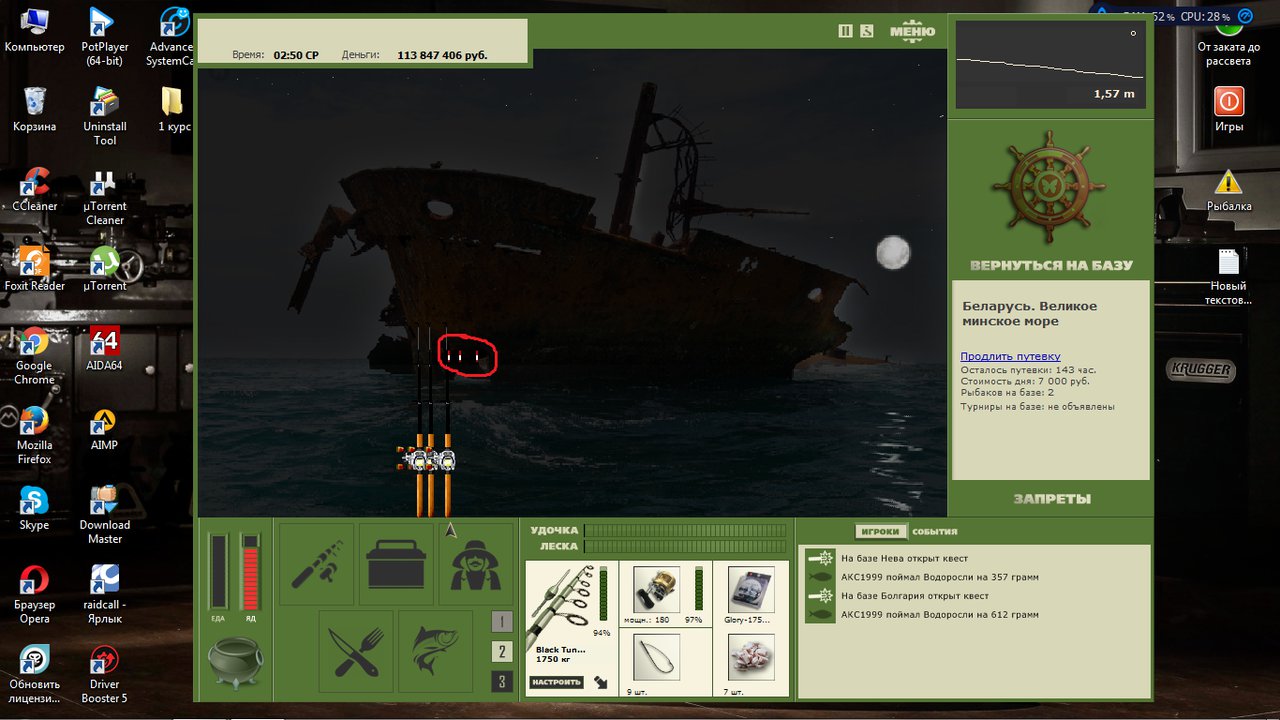The width and height of the screenshot is (1280, 720).
Task: Open the CCleaner desktop icon
Action: coord(34,189)
